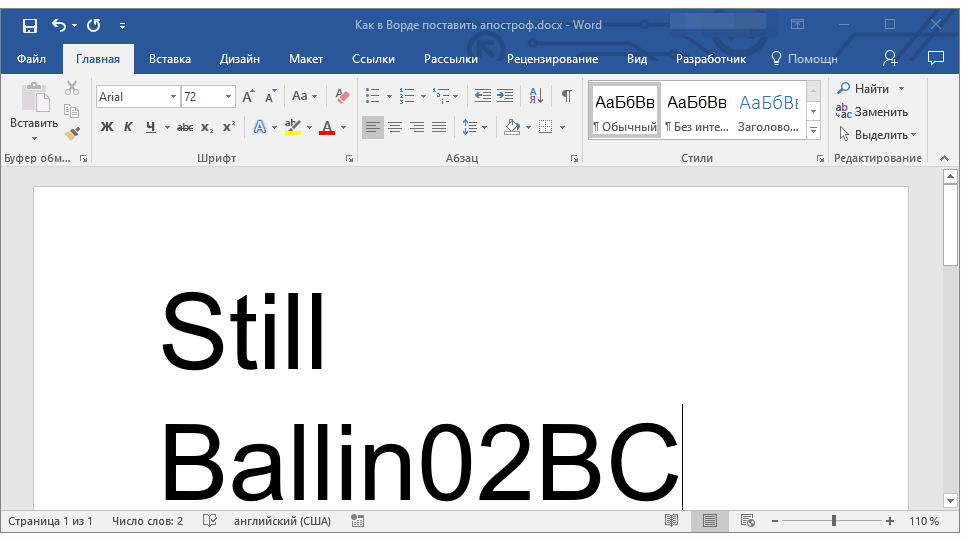Viewport: 968px width, 541px height.
Task: Click the Заменить button
Action: point(872,112)
